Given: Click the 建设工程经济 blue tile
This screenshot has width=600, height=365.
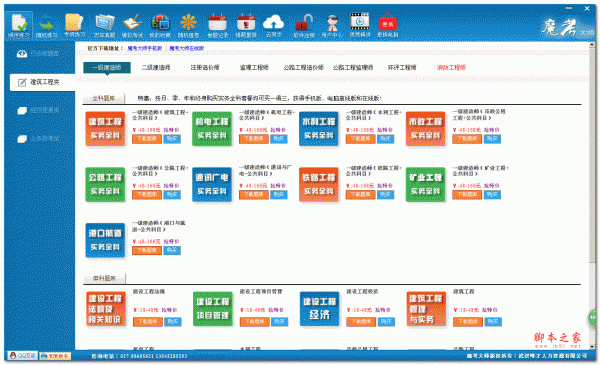Looking at the screenshot, I should [x=320, y=309].
